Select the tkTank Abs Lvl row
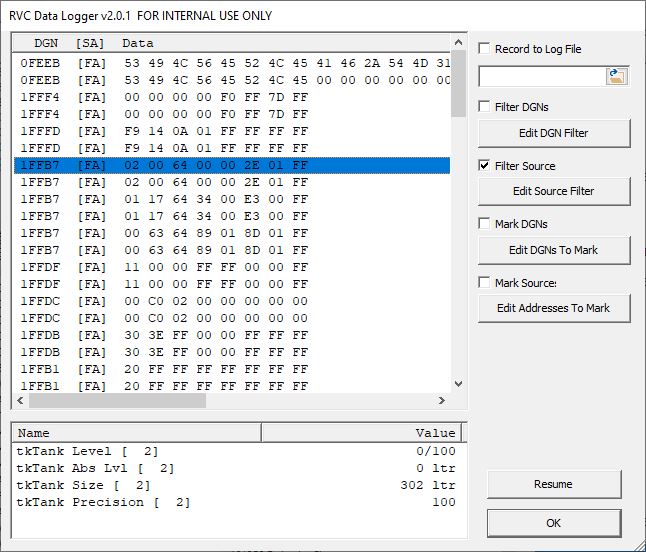The height and width of the screenshot is (552, 646). 236,468
